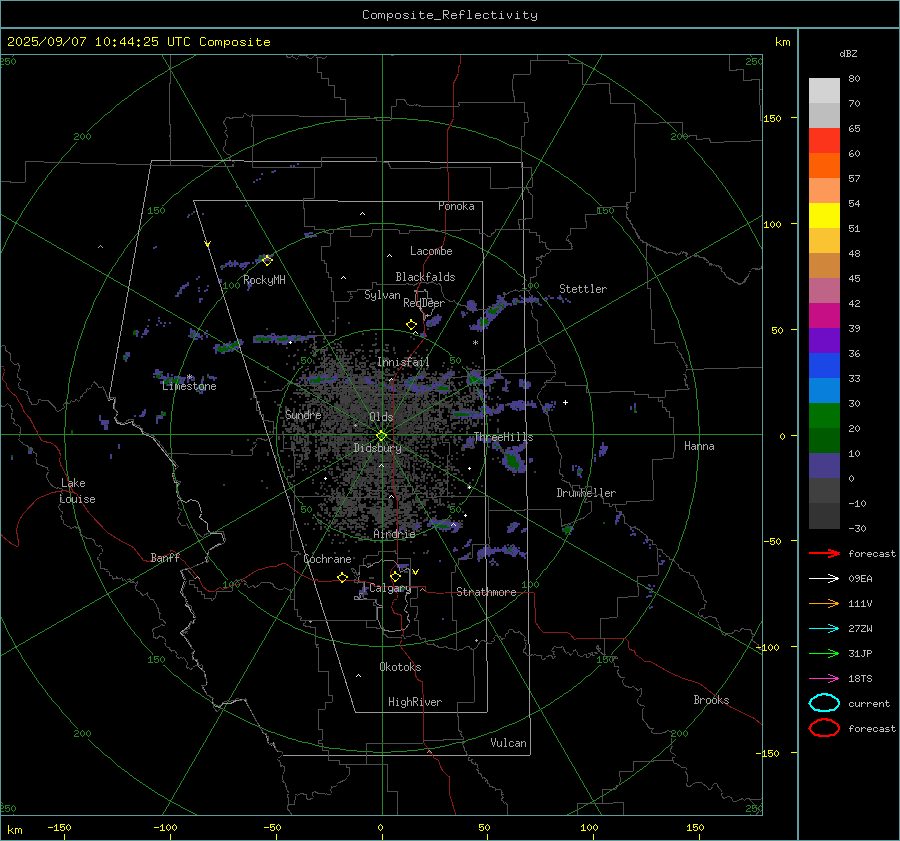Click the Blackfalds town label
Viewport: 900px width, 841px height.
tap(425, 277)
